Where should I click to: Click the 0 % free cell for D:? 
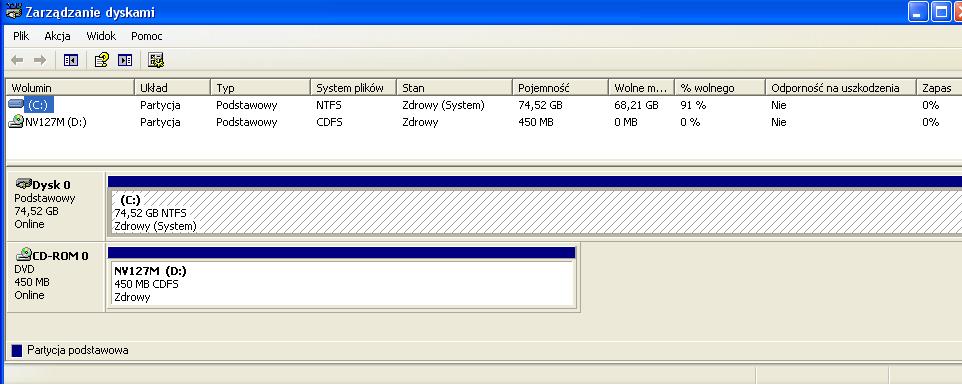[690, 122]
